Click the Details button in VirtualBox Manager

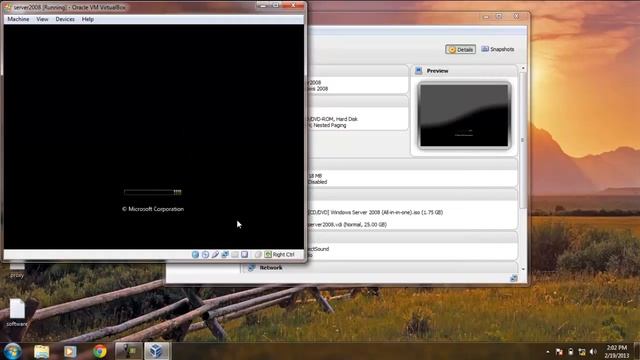(460, 49)
